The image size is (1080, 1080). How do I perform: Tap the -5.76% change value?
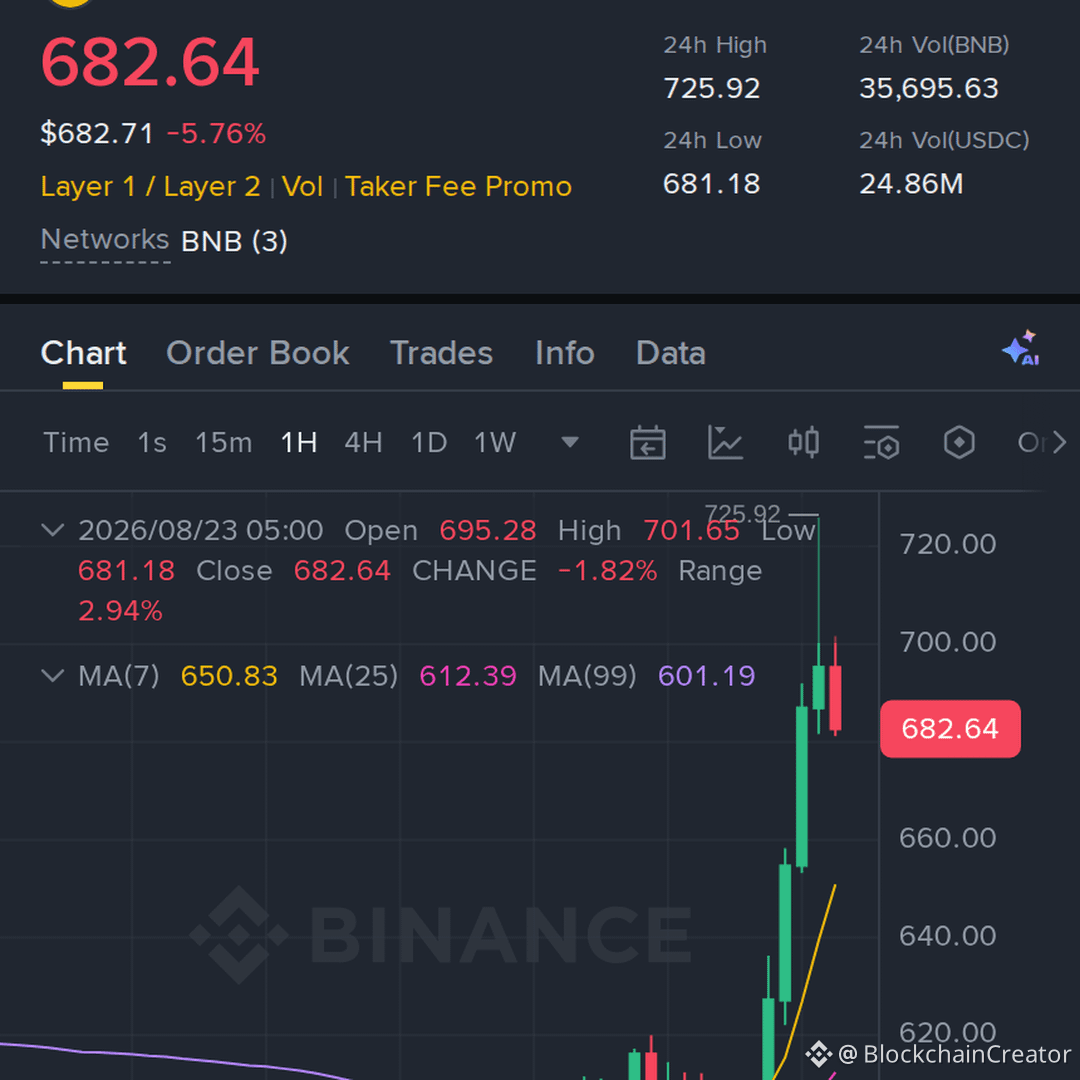coord(216,134)
